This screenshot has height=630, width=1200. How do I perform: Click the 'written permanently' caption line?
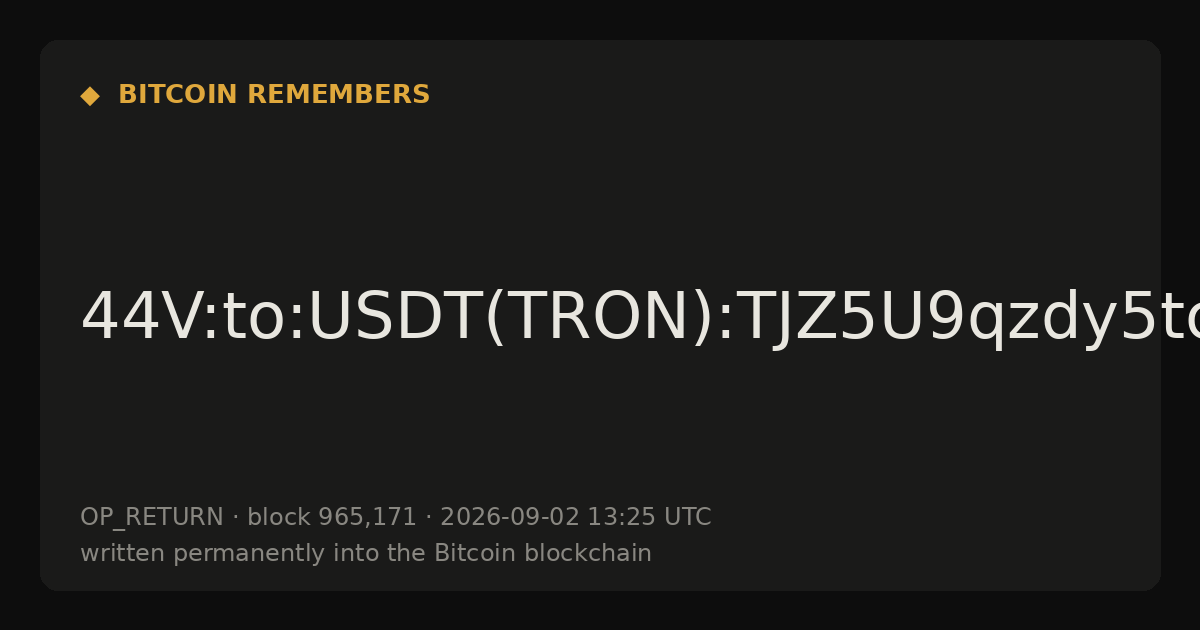366,554
